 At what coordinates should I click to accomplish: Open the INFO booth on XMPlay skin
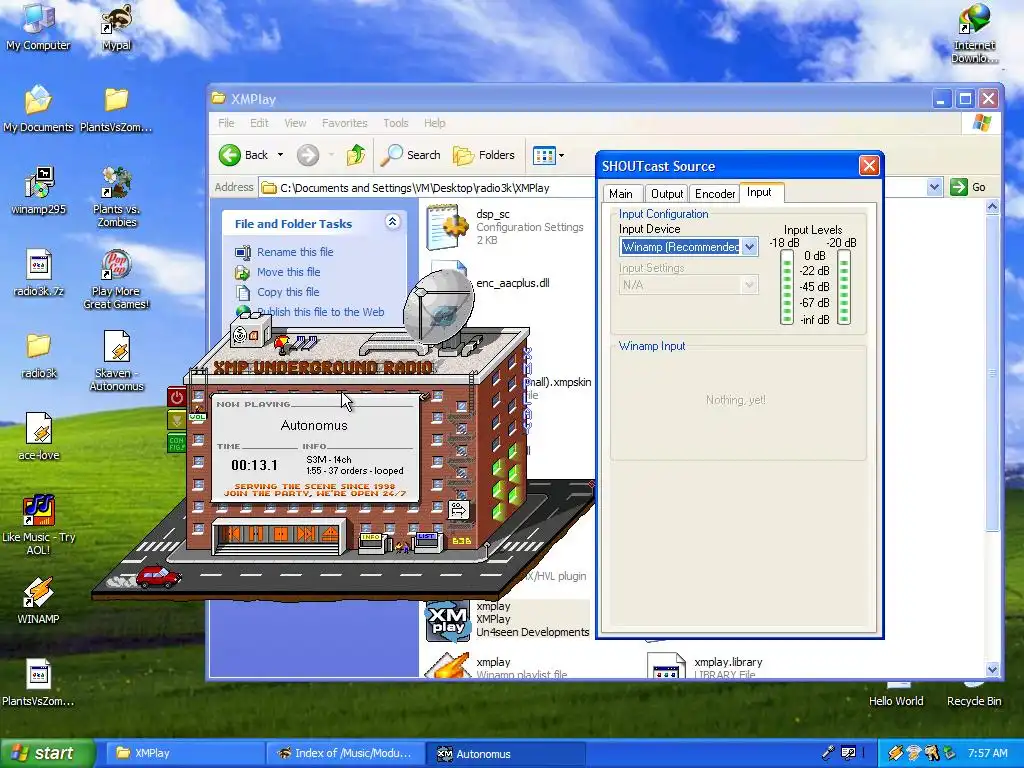point(372,542)
